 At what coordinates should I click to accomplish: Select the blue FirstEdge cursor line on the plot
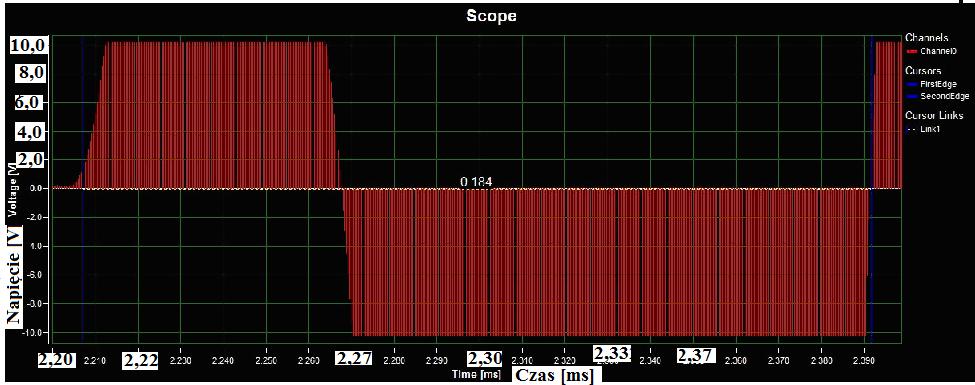point(82,190)
